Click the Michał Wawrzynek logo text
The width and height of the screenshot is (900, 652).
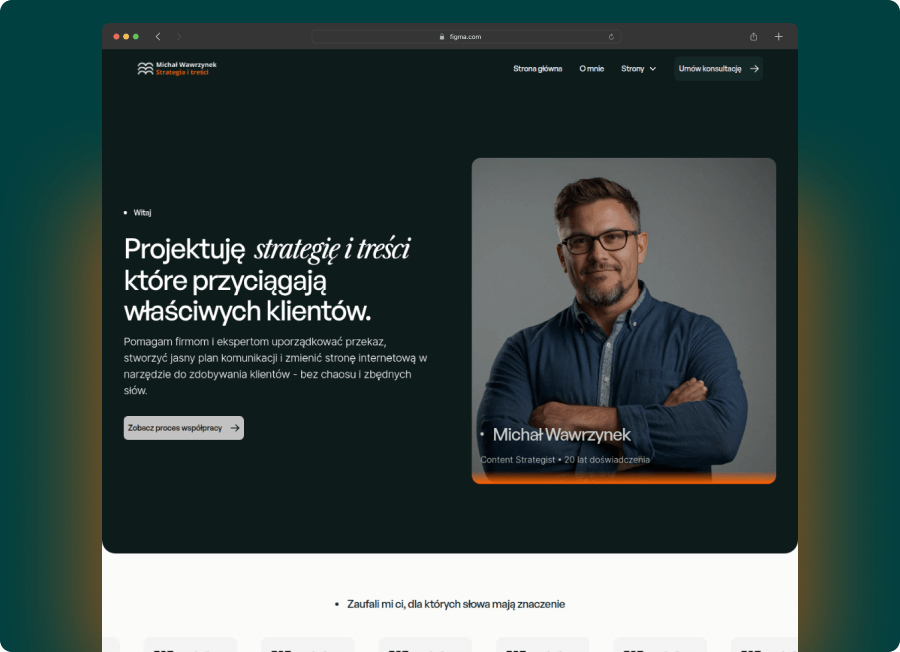click(186, 68)
